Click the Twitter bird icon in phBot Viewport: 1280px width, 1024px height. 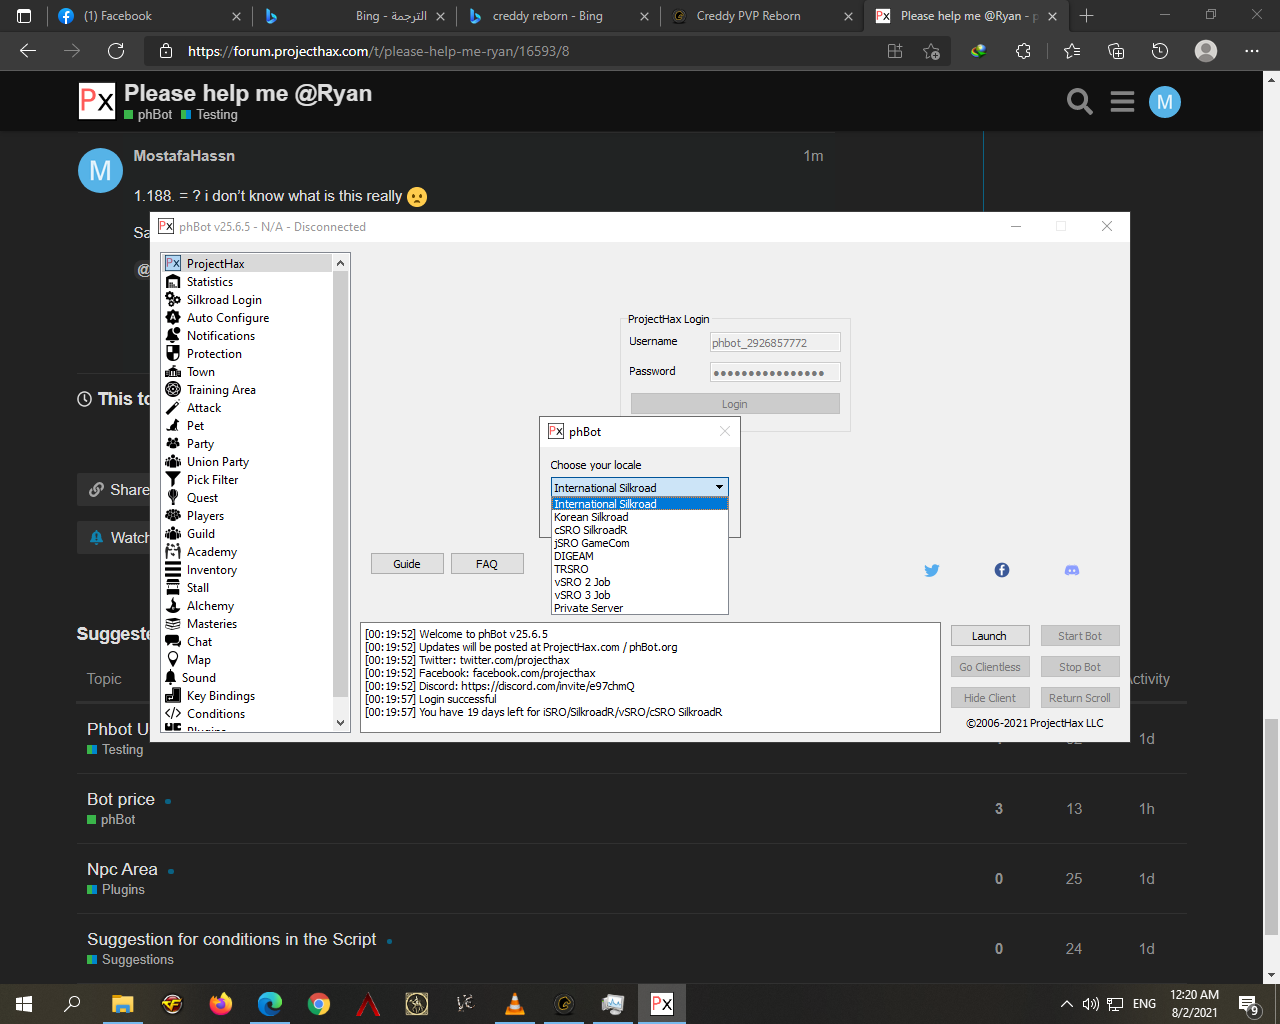[931, 570]
